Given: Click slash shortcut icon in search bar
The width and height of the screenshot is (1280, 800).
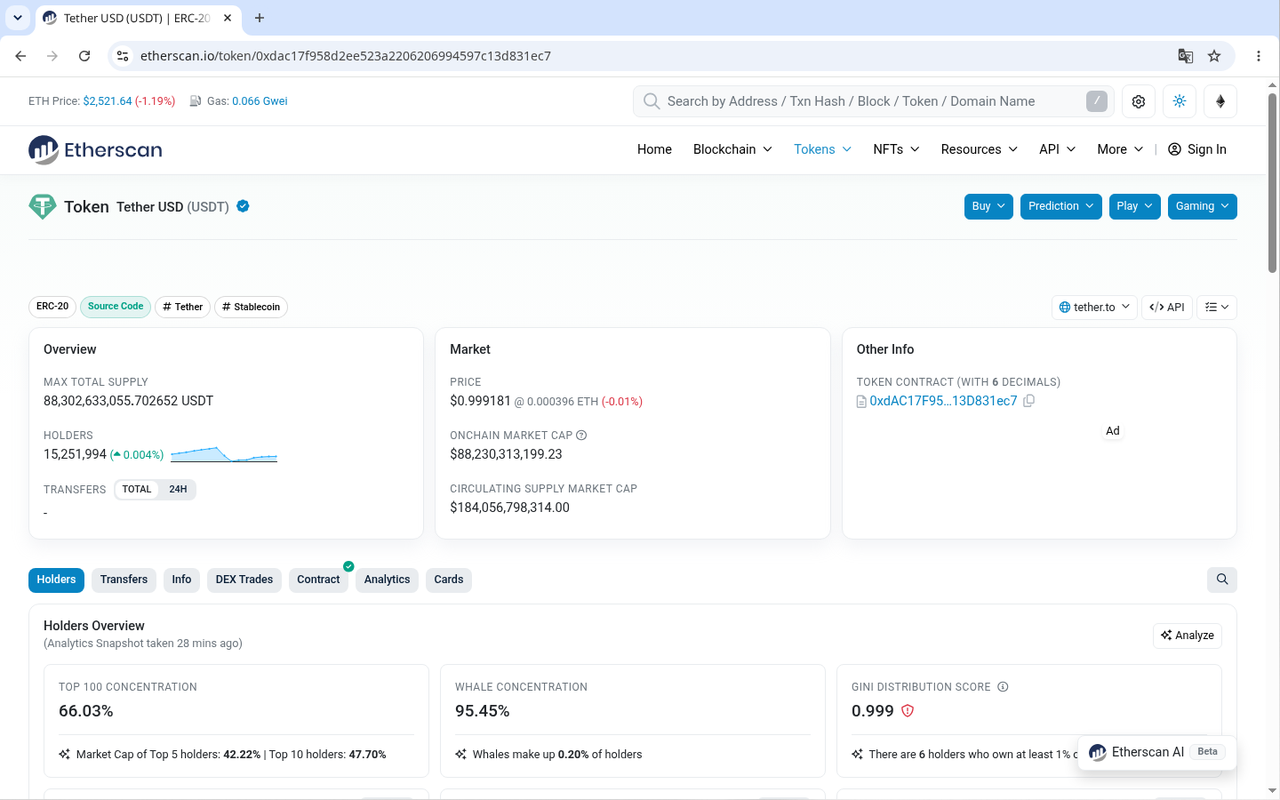Looking at the screenshot, I should (1097, 101).
